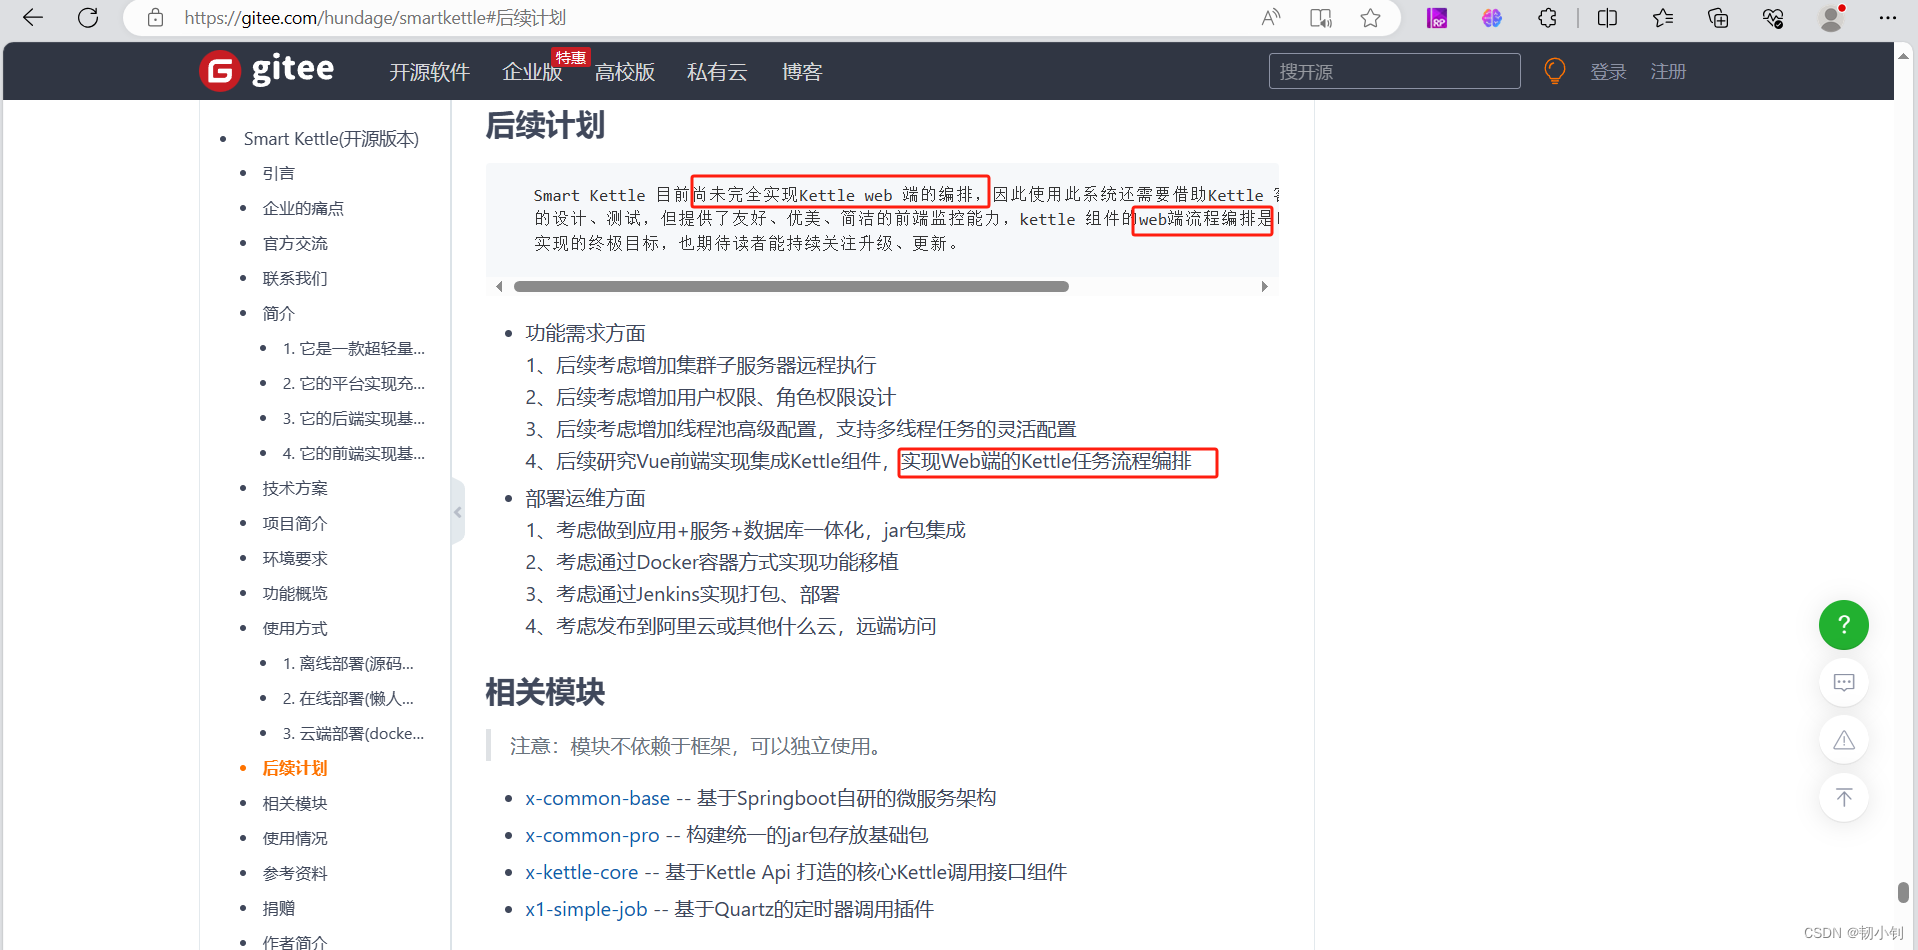The width and height of the screenshot is (1918, 950).
Task: Collapse the sidebar with the chevron handle
Action: click(x=458, y=512)
